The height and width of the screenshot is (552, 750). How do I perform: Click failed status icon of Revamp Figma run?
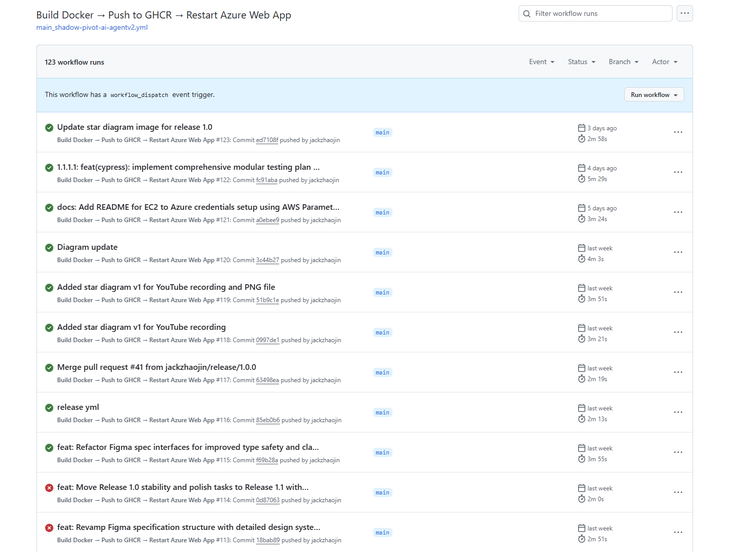pyautogui.click(x=49, y=528)
